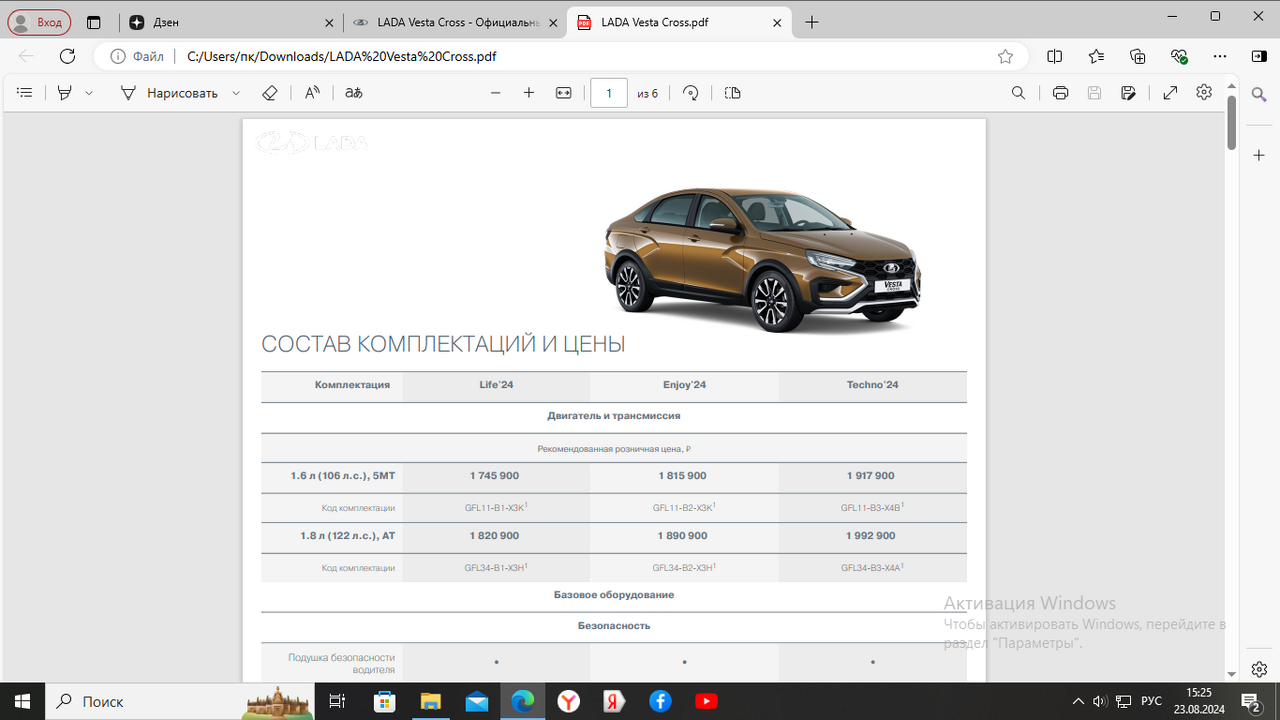The height and width of the screenshot is (720, 1280).
Task: Switch to the LADA Vesta Cross official site tab
Action: (455, 22)
